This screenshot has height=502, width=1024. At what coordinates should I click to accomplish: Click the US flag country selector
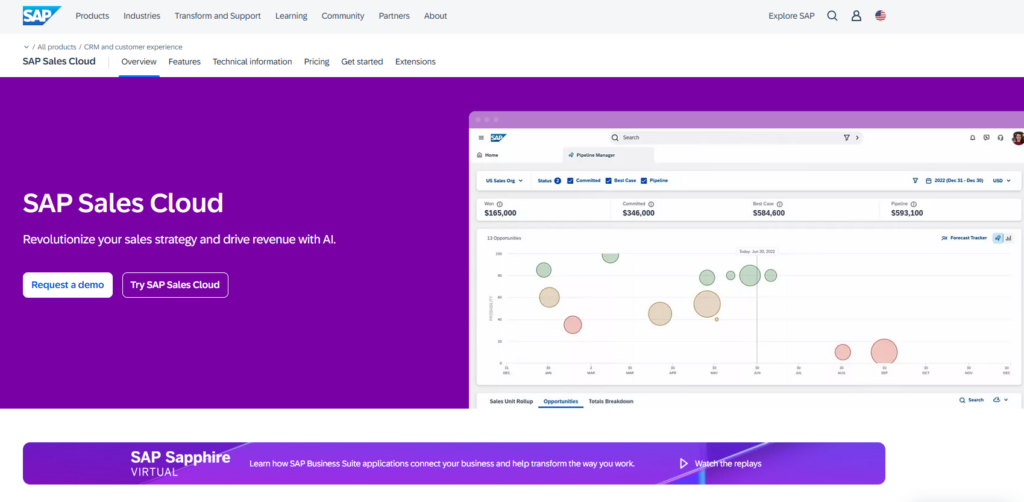[x=880, y=16]
